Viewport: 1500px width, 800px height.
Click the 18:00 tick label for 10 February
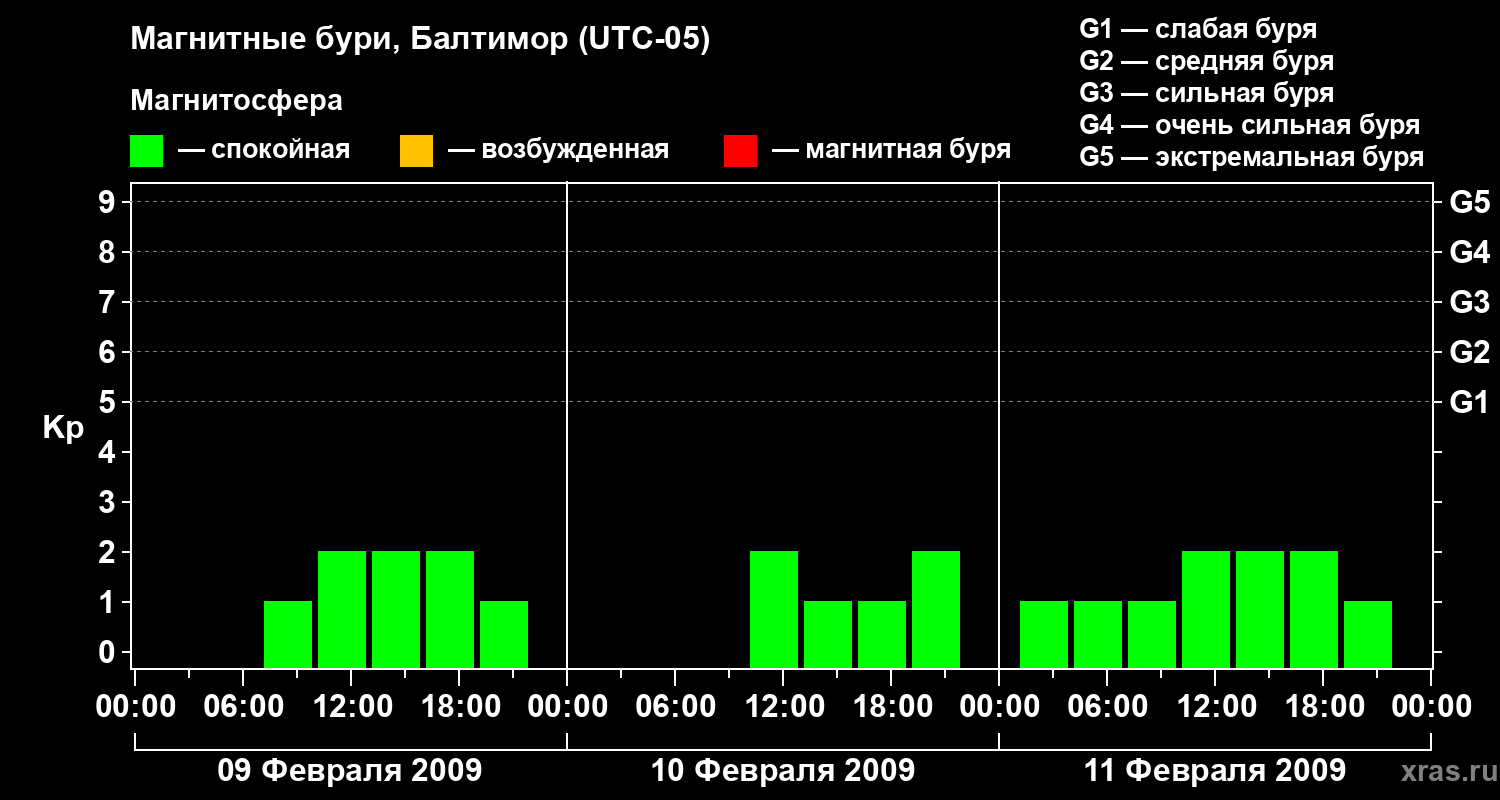(891, 706)
